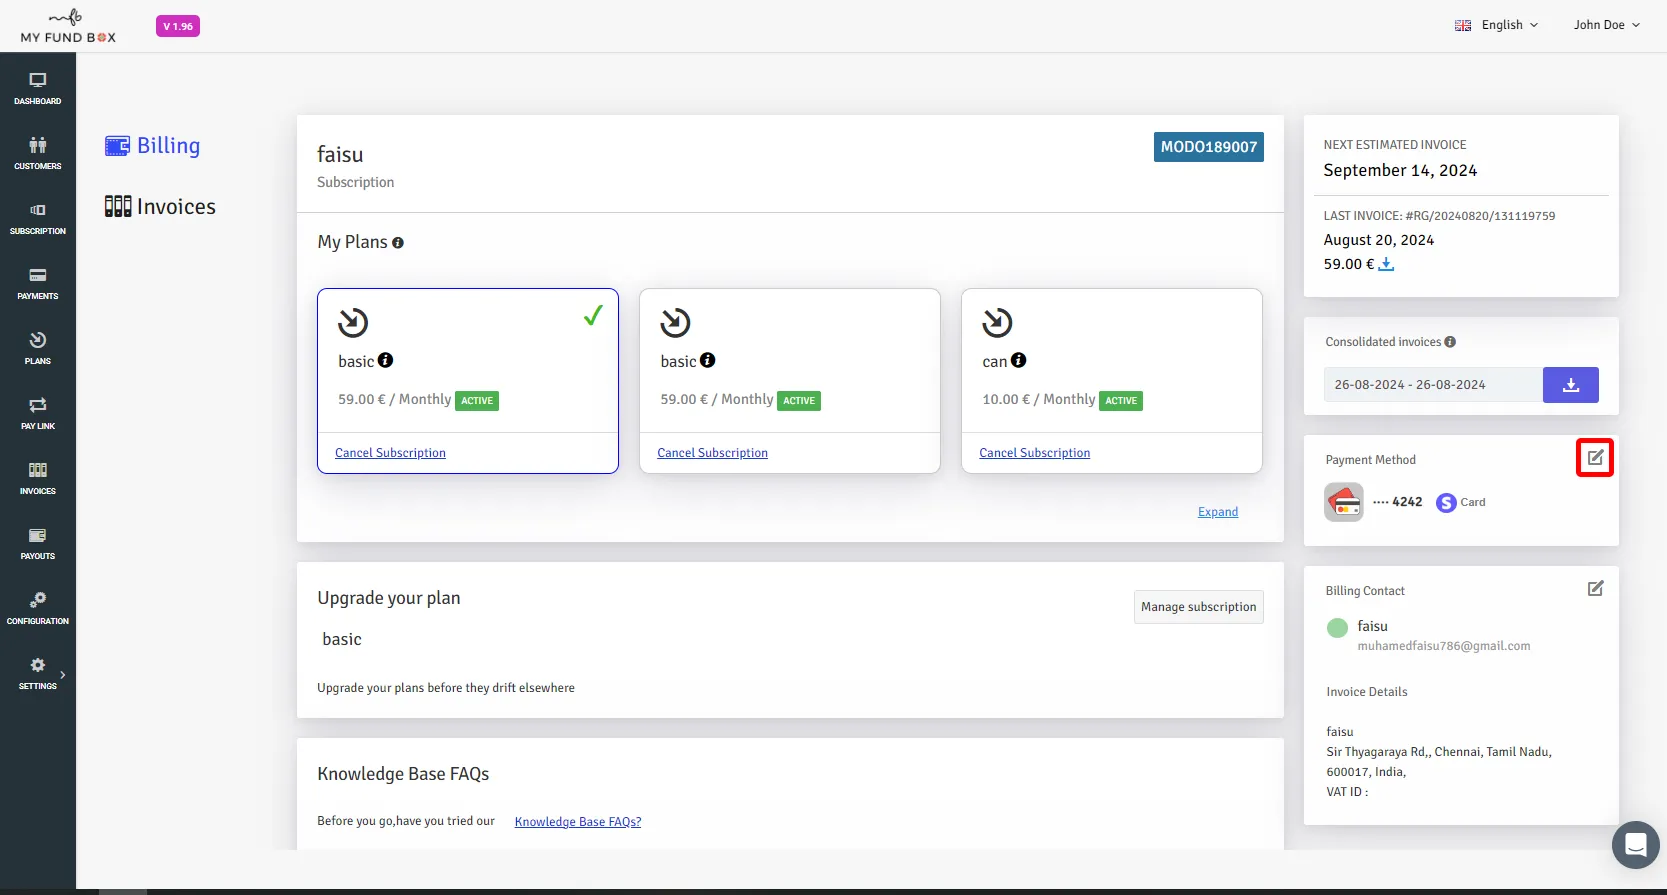The image size is (1667, 895).
Task: Go to Customers in the sidebar
Action: tap(38, 153)
